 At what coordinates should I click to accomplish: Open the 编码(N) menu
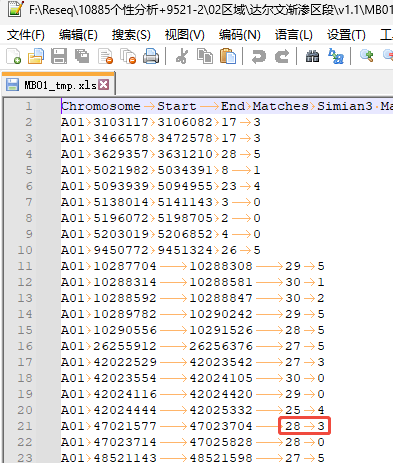[239, 35]
